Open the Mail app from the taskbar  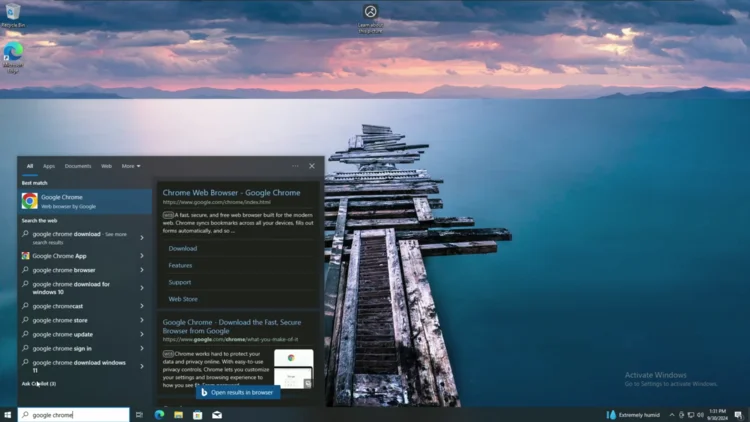217,415
